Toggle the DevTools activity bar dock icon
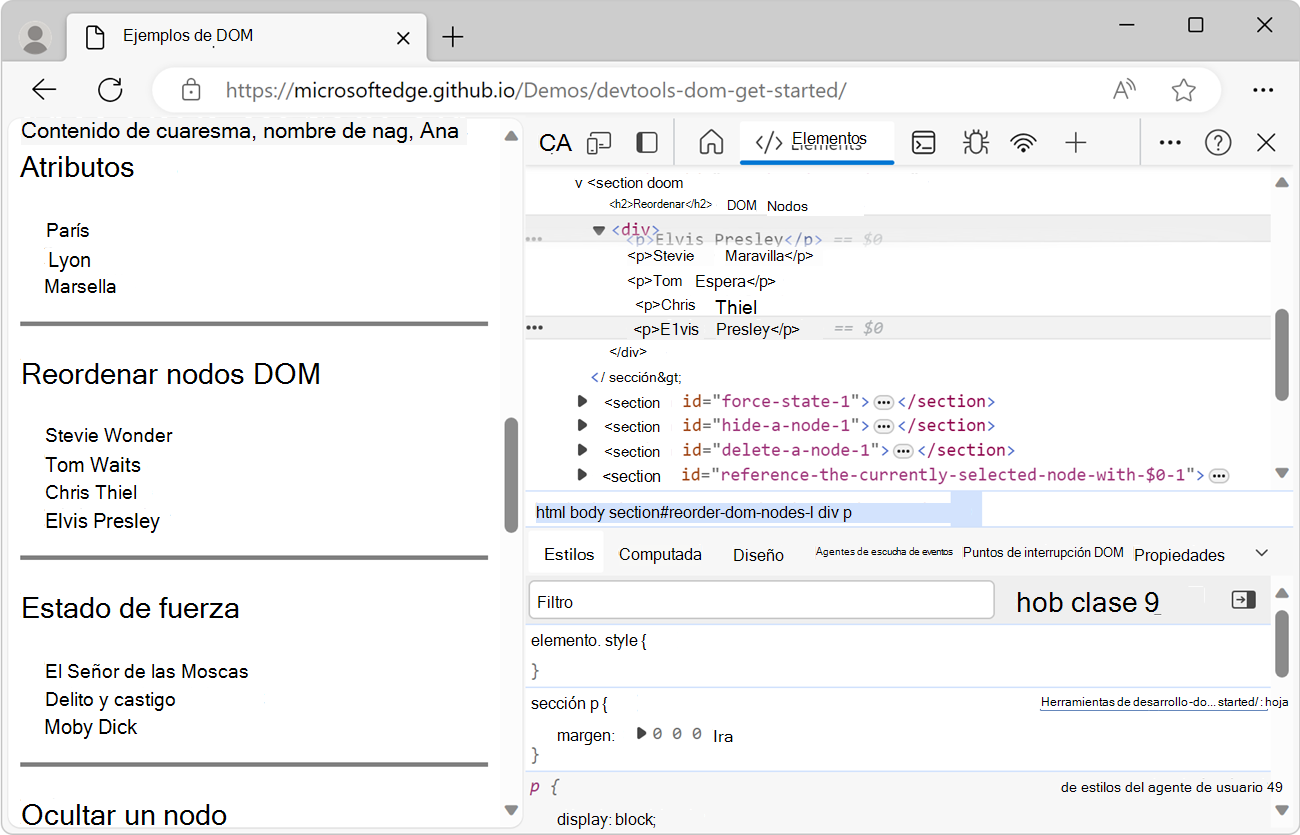 click(647, 143)
